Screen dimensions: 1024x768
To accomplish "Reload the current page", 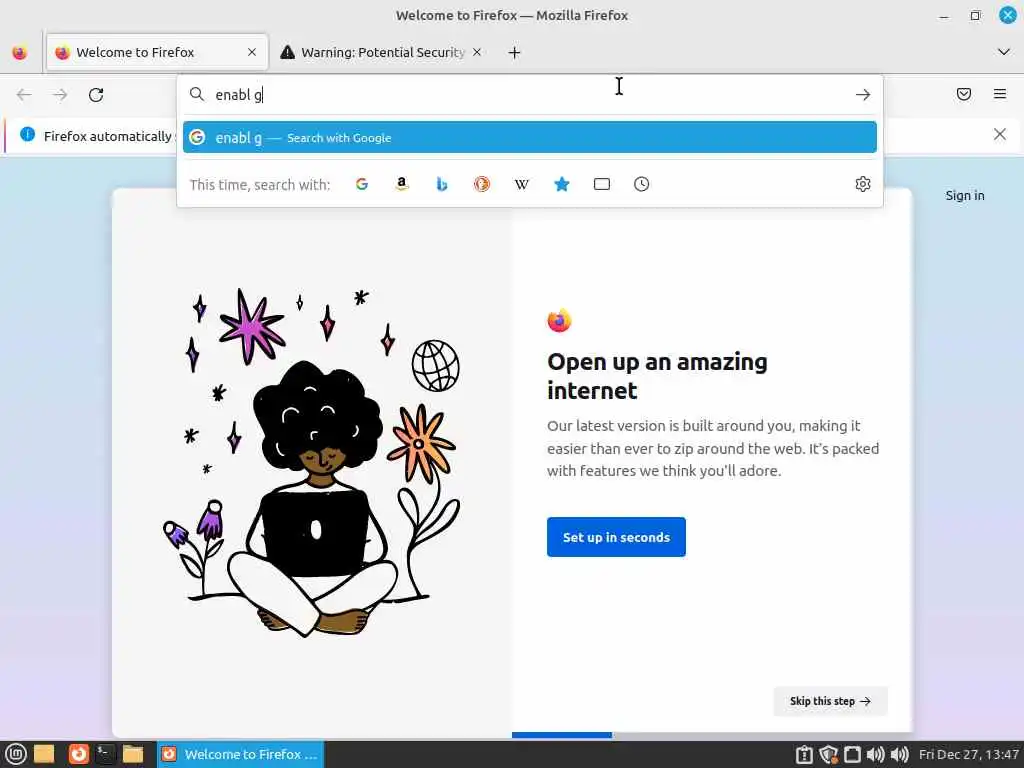I will click(96, 95).
